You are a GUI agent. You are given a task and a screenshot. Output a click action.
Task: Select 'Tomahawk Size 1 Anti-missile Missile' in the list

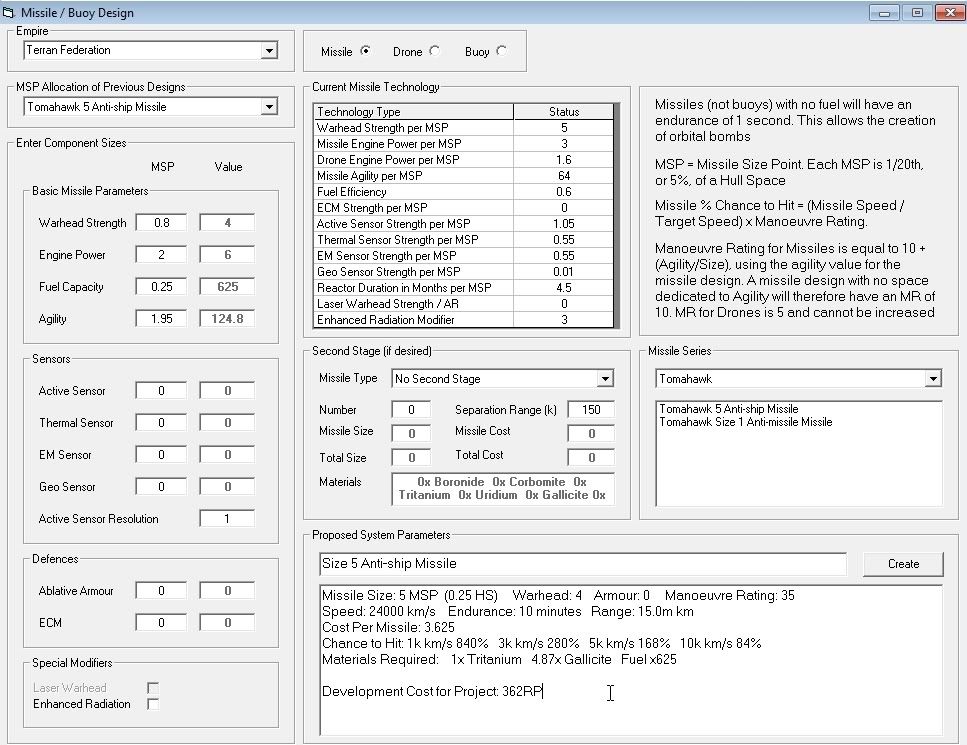point(746,422)
